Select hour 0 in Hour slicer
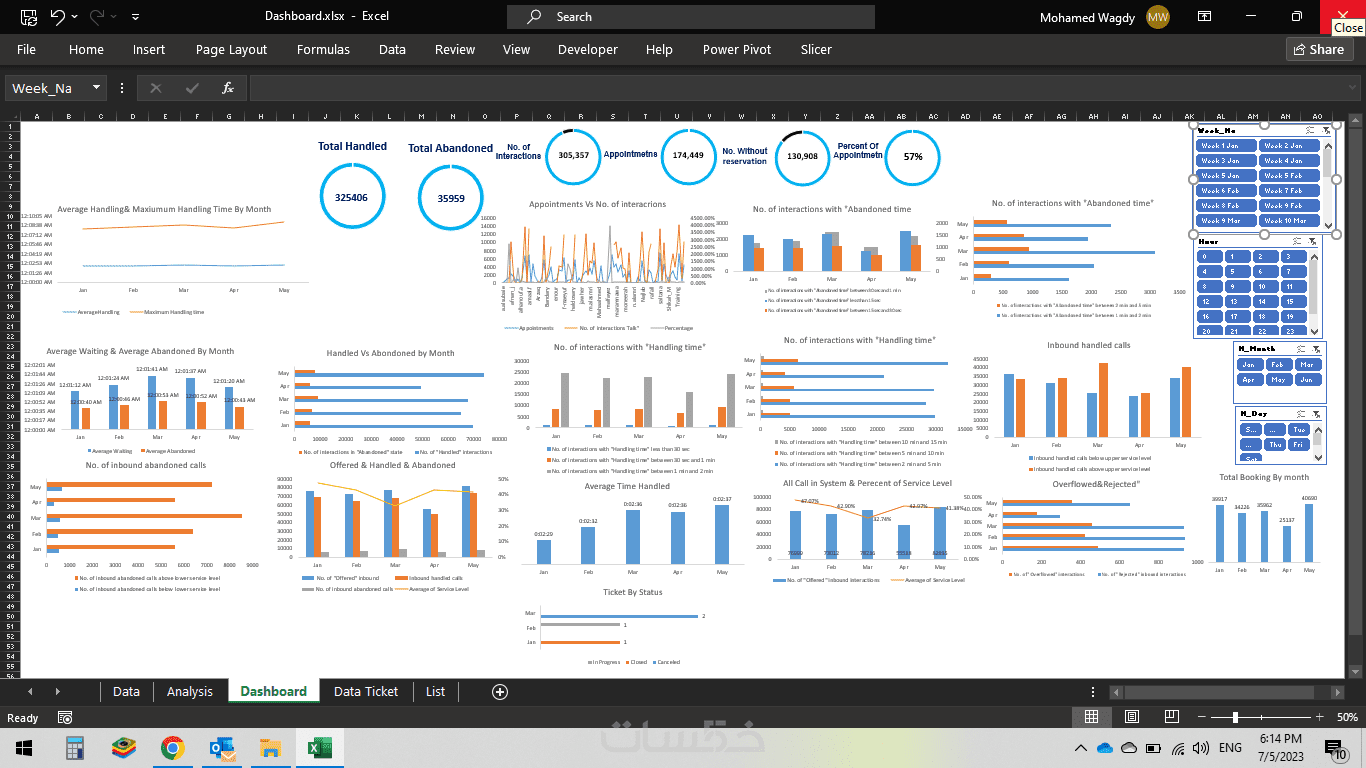Image resolution: width=1366 pixels, height=768 pixels. coord(1209,257)
